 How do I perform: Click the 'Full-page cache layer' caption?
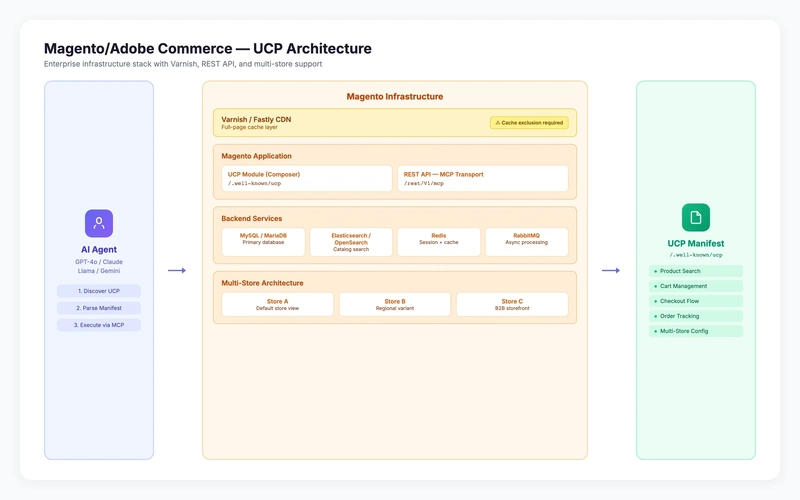click(x=249, y=127)
